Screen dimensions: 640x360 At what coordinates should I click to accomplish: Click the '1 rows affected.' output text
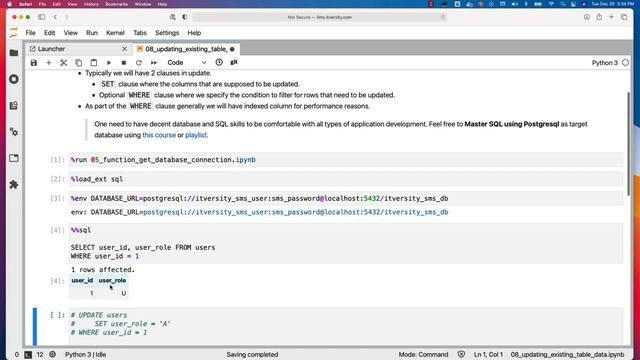102,270
